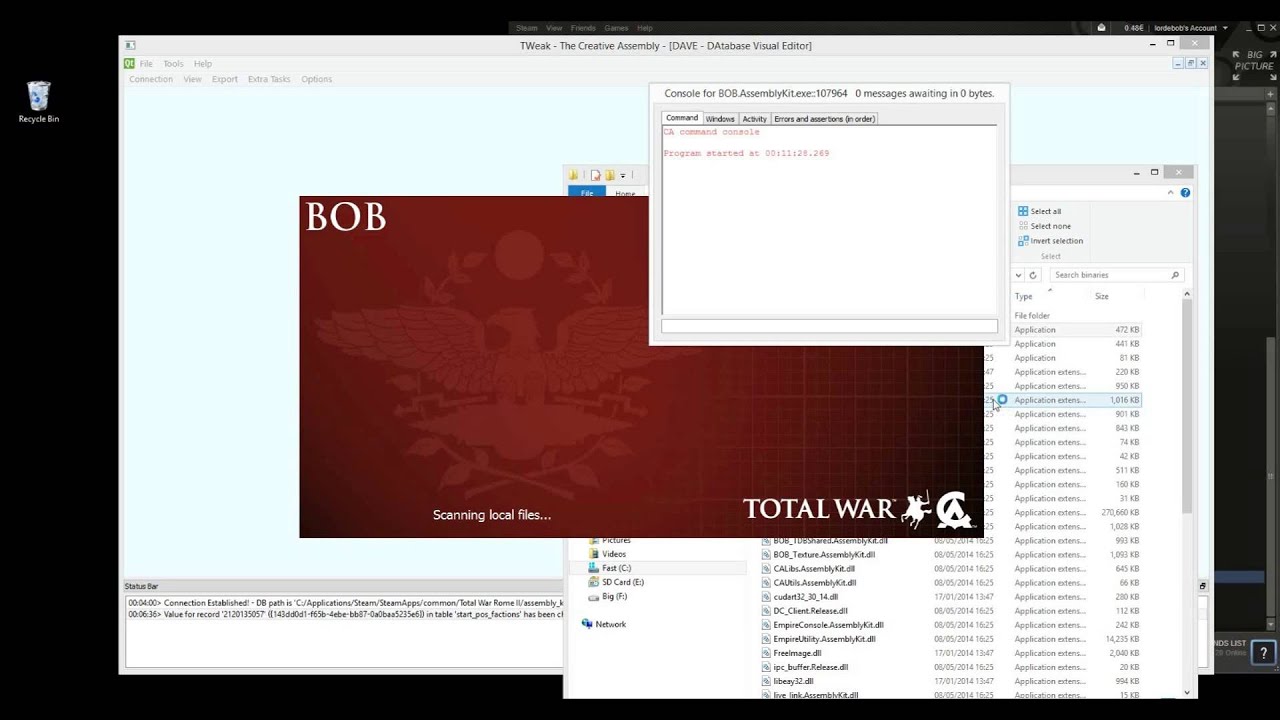Click the properties icon in Explorer title bar
This screenshot has height=720, width=1280.
tap(595, 175)
